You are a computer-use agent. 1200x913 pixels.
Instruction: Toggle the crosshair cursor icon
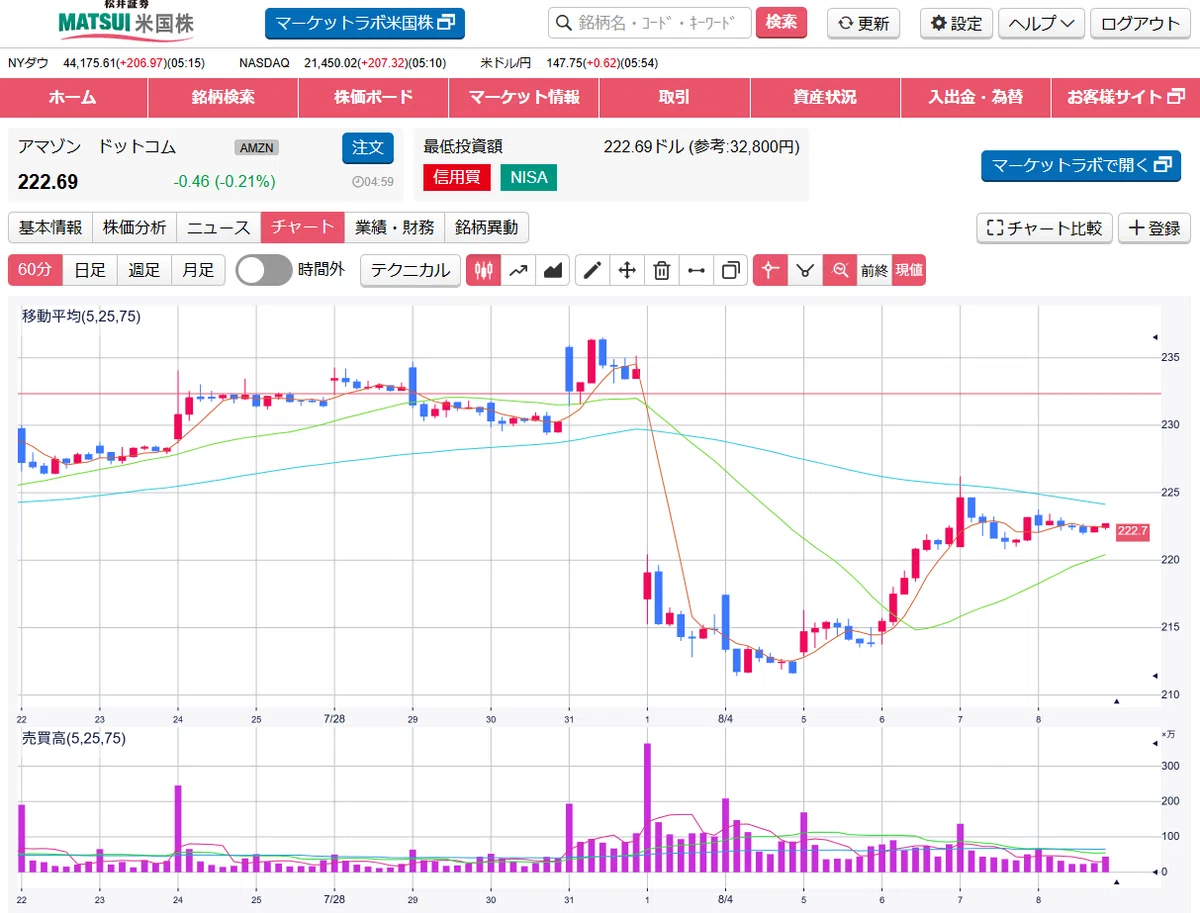coord(770,270)
